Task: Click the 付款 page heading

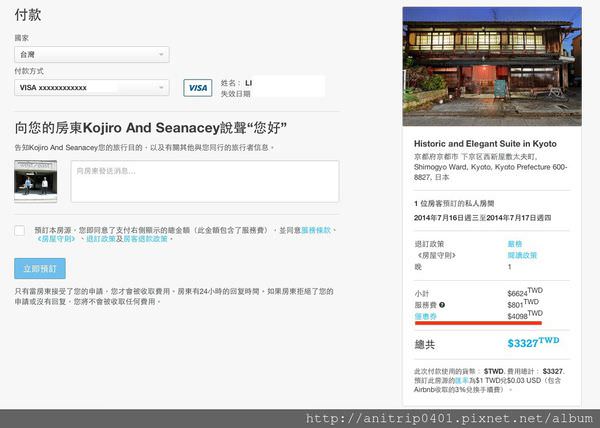Action: [28, 15]
